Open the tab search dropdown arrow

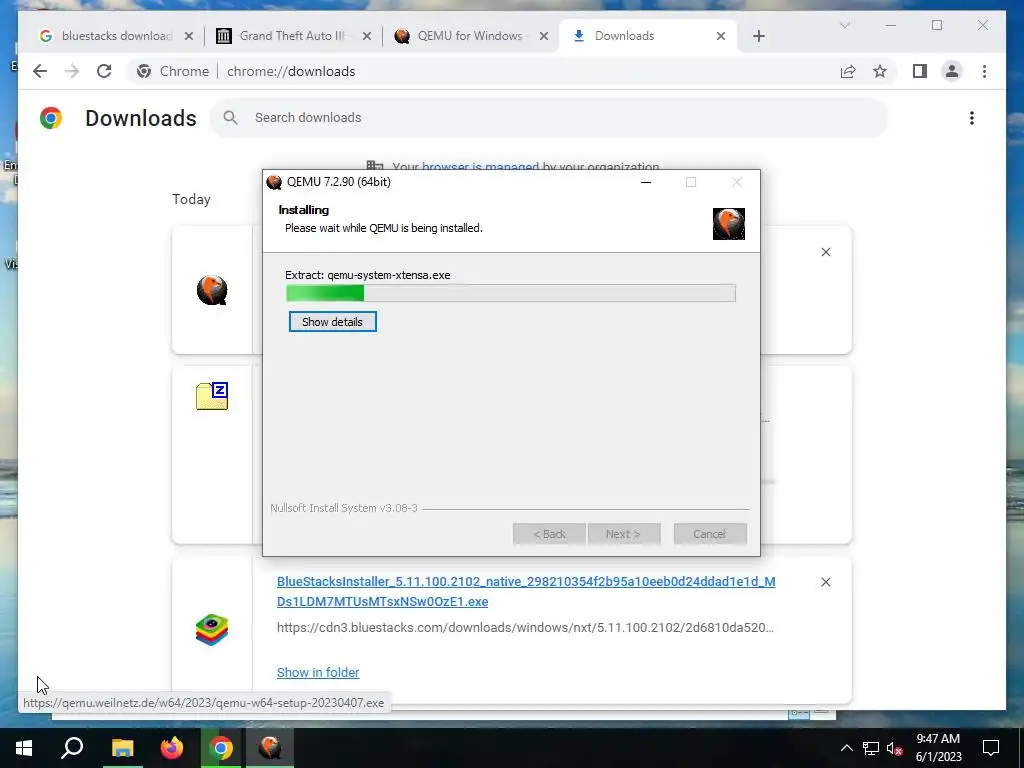(844, 25)
